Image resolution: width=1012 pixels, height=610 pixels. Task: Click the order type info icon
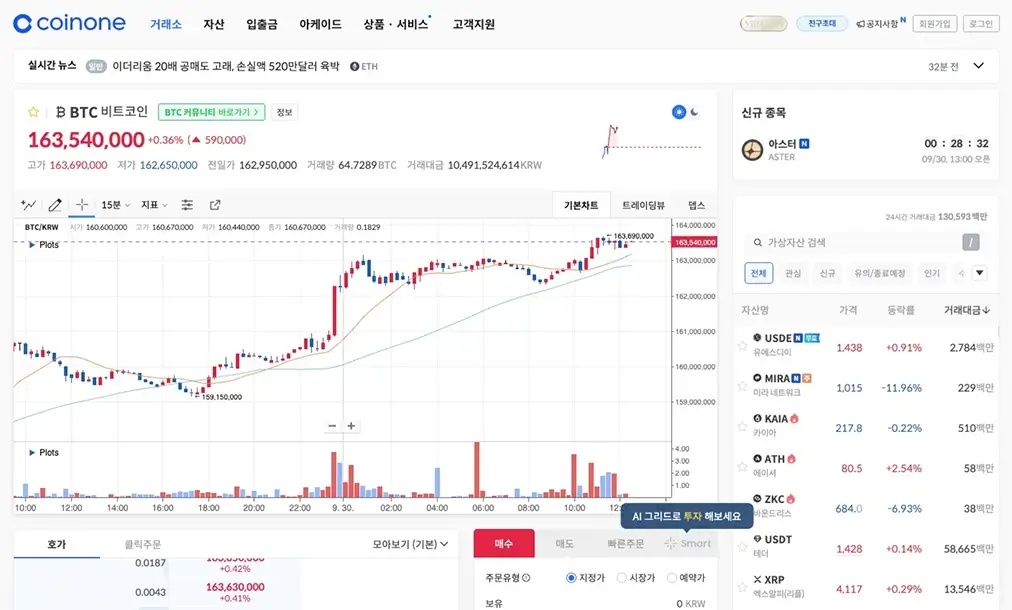pos(526,578)
